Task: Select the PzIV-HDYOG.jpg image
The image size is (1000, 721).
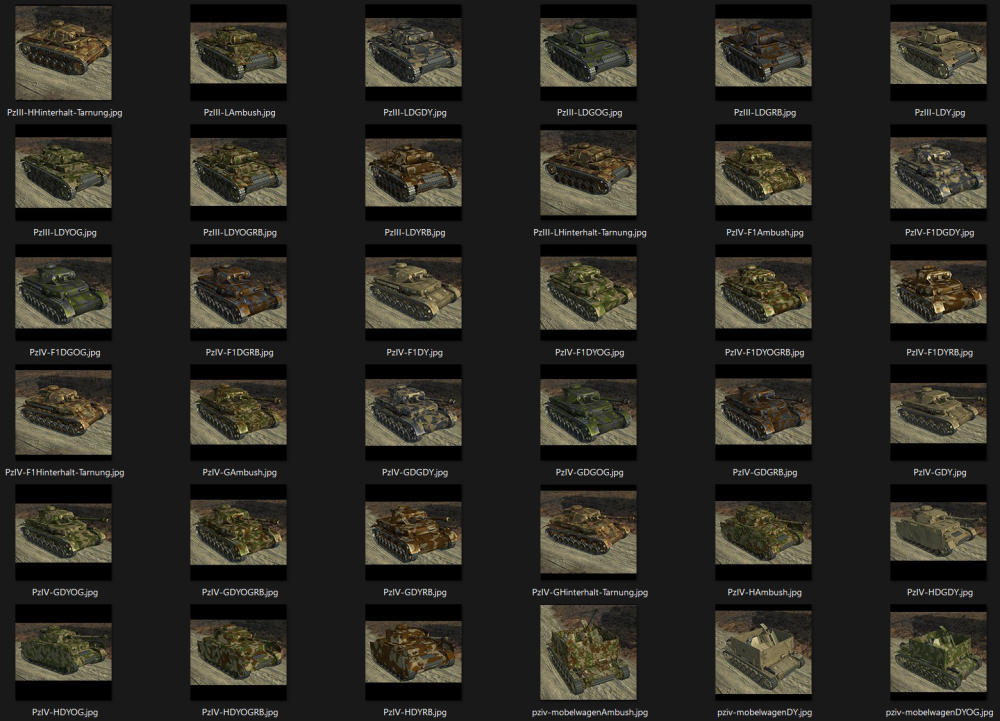Action: point(63,652)
